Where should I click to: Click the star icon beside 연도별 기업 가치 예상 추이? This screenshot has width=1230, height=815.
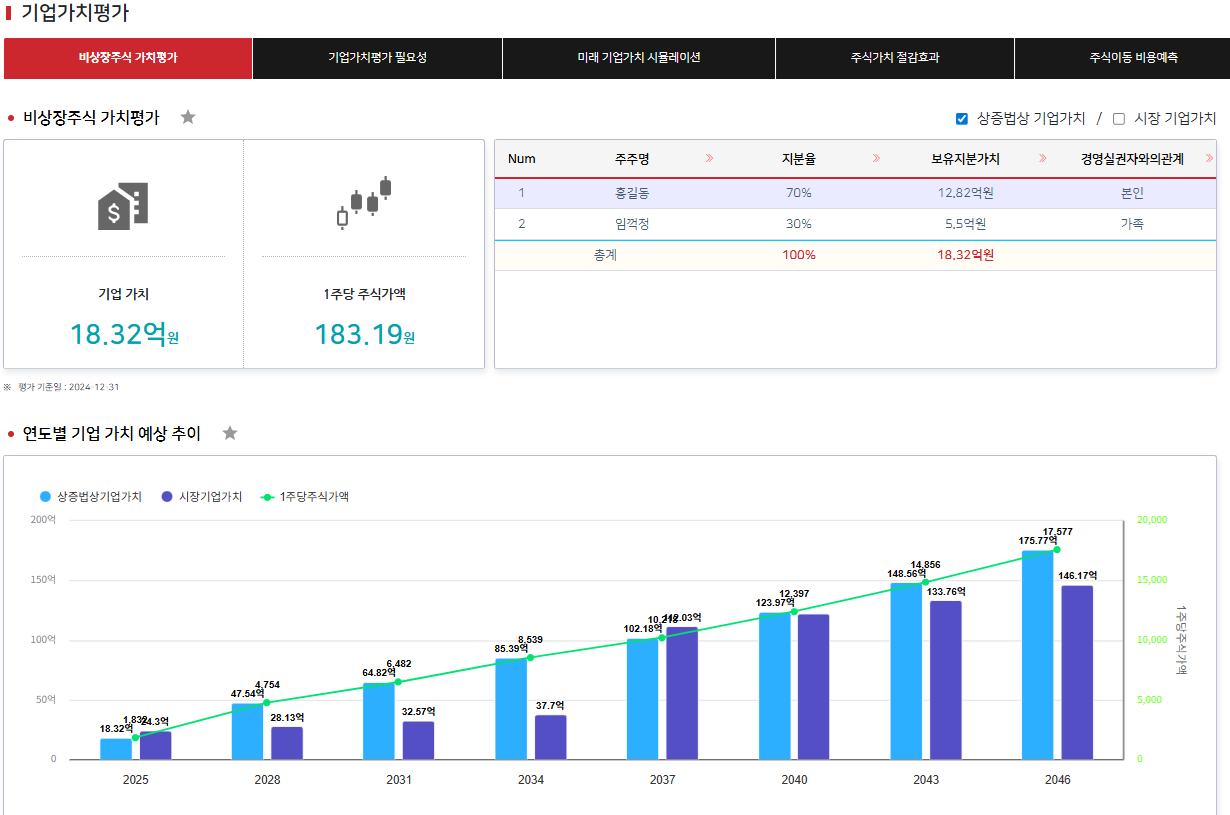click(230, 433)
